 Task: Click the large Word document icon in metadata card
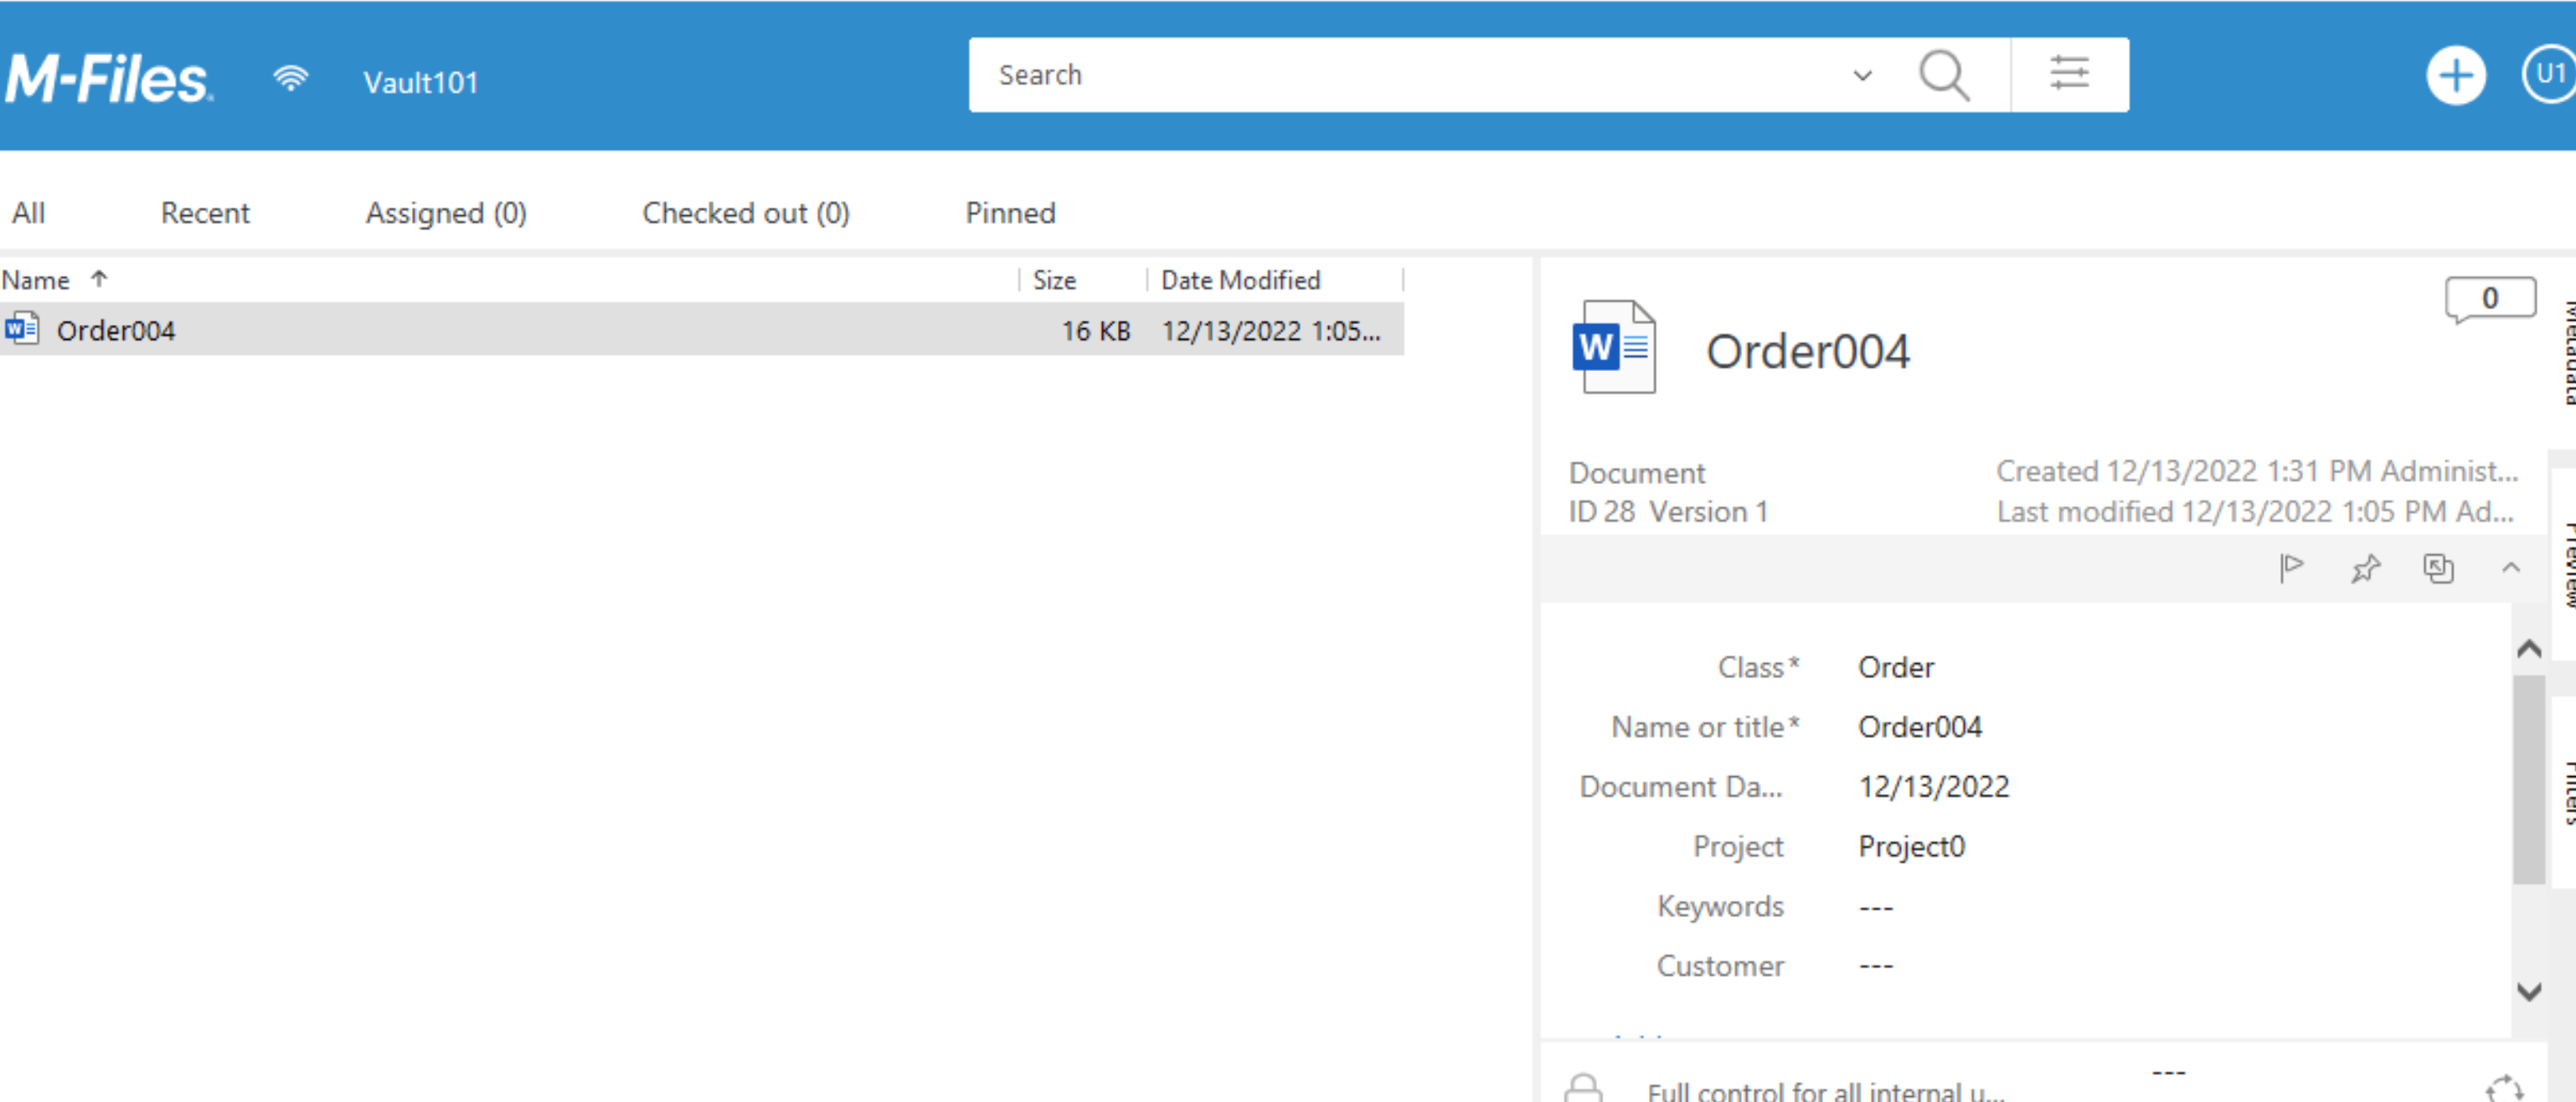(1614, 347)
